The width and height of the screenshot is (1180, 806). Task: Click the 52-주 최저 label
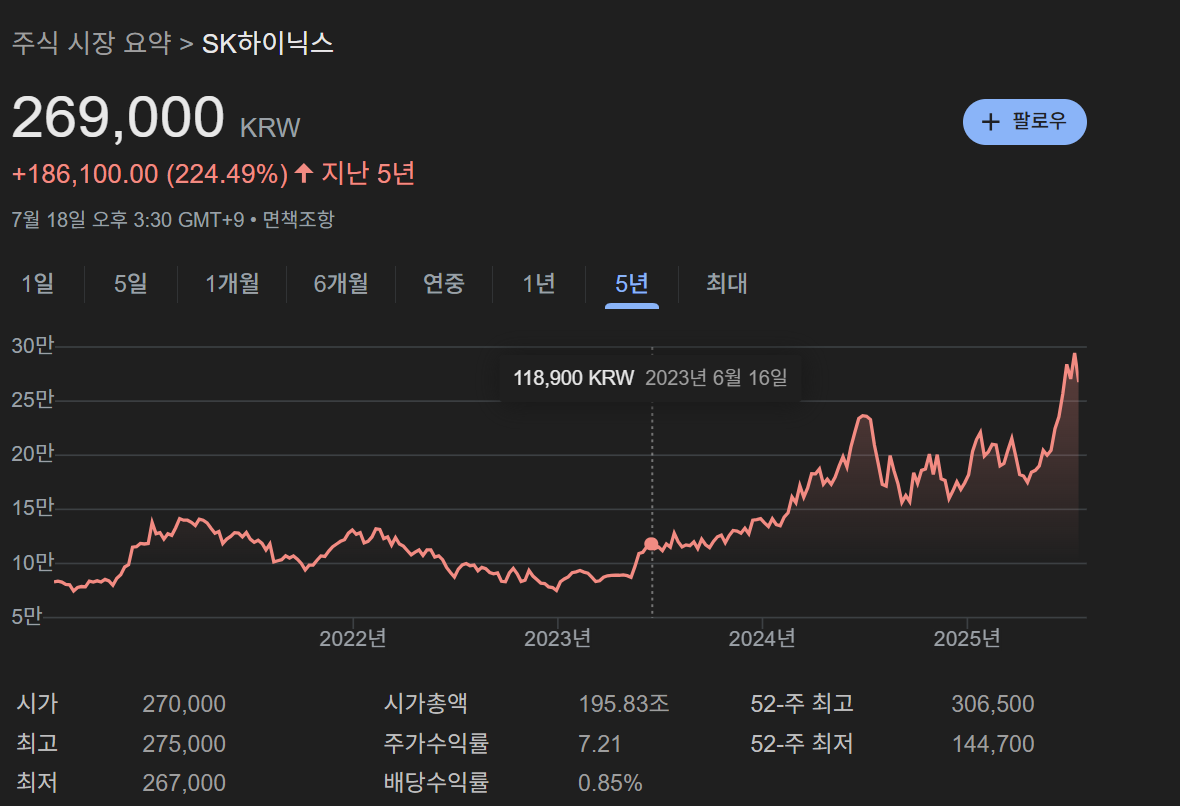(x=802, y=744)
